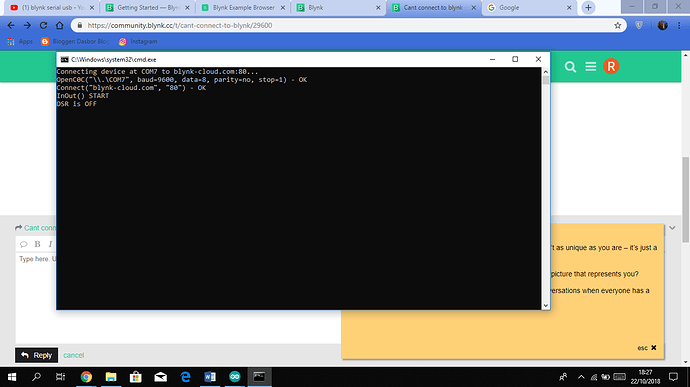690x387 pixels.
Task: Open the hamburger menu next to search
Action: pos(591,66)
